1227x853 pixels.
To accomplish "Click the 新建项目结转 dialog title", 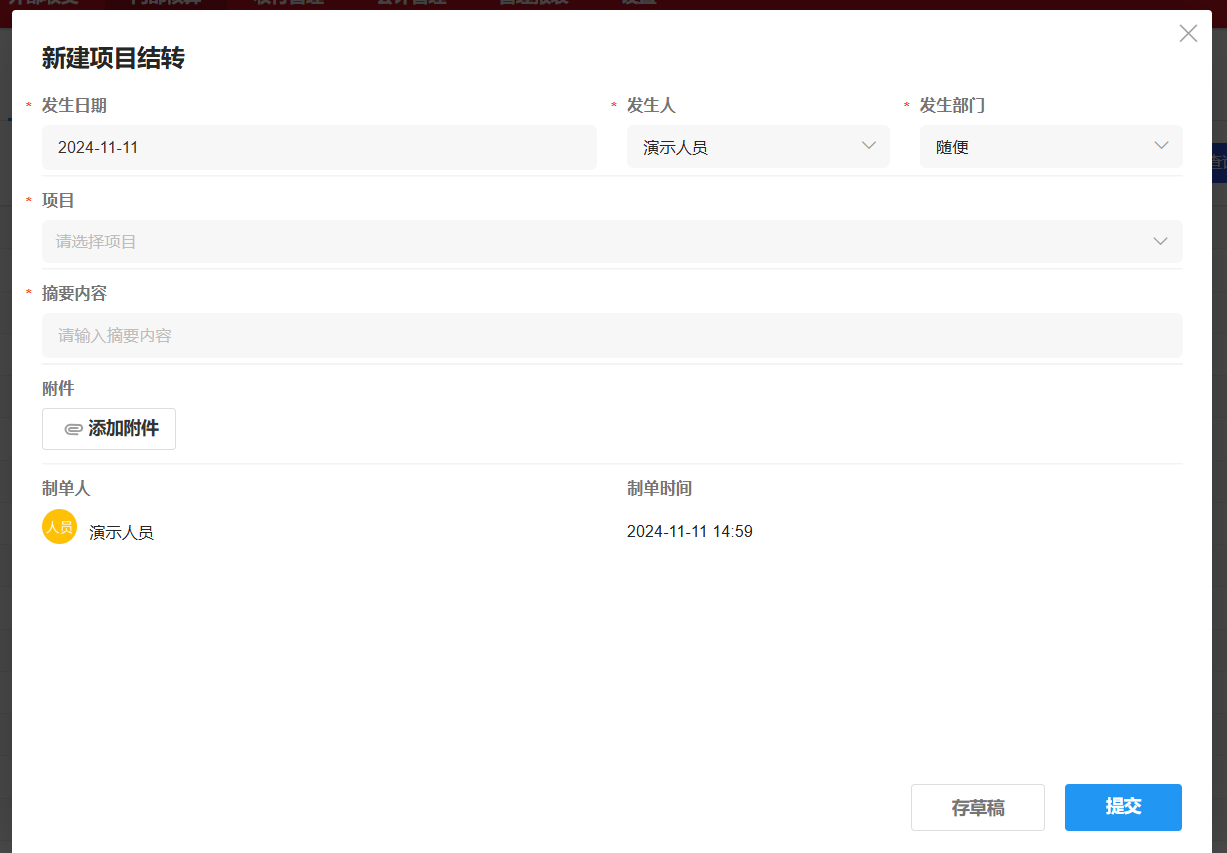I will tap(113, 58).
